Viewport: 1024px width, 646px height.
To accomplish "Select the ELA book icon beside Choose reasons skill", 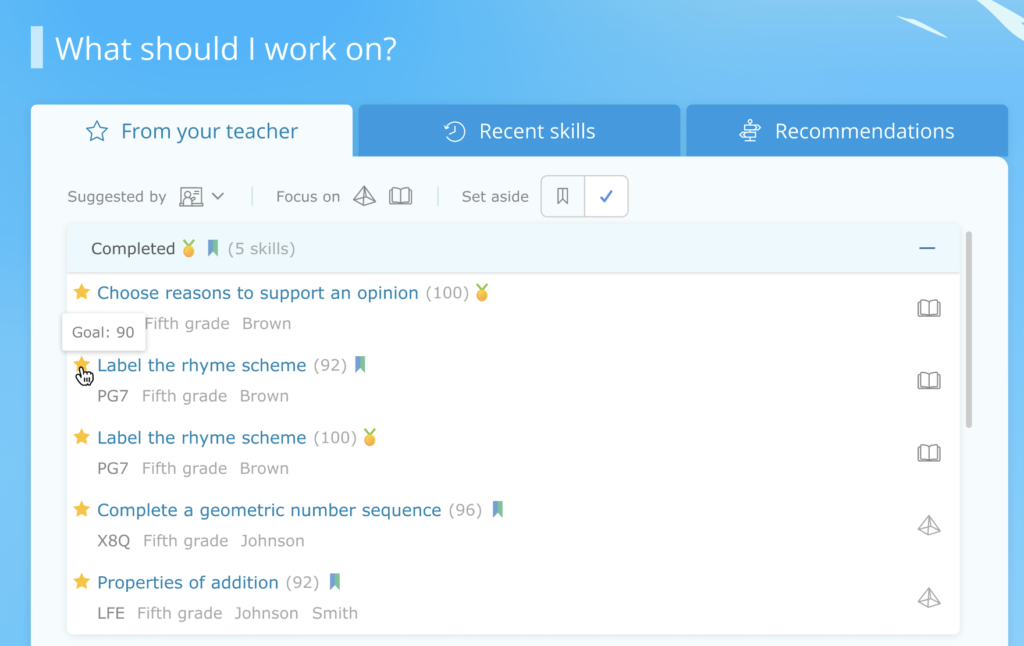I will [x=928, y=308].
